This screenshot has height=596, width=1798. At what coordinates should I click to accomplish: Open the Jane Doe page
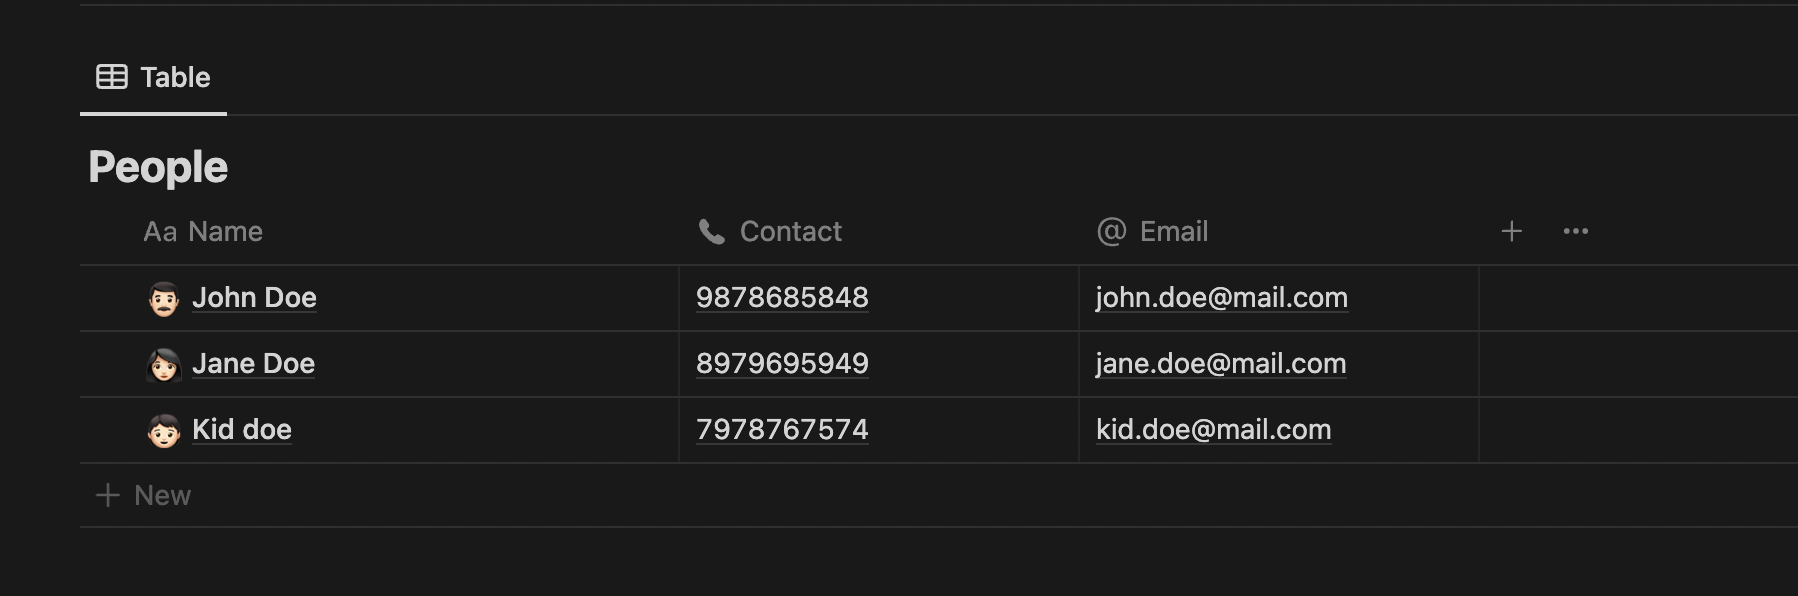(254, 364)
